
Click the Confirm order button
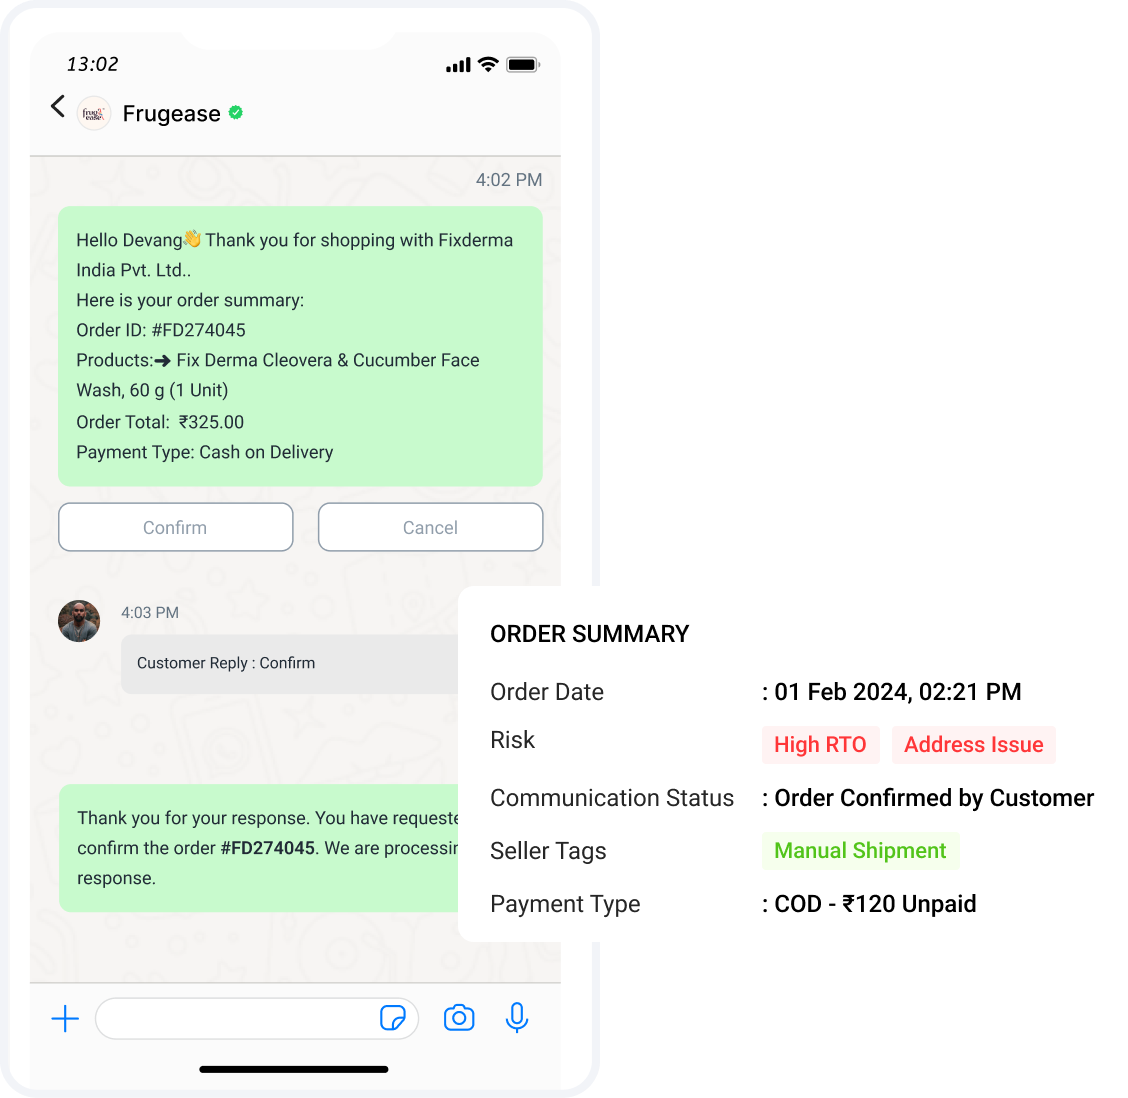(x=176, y=527)
